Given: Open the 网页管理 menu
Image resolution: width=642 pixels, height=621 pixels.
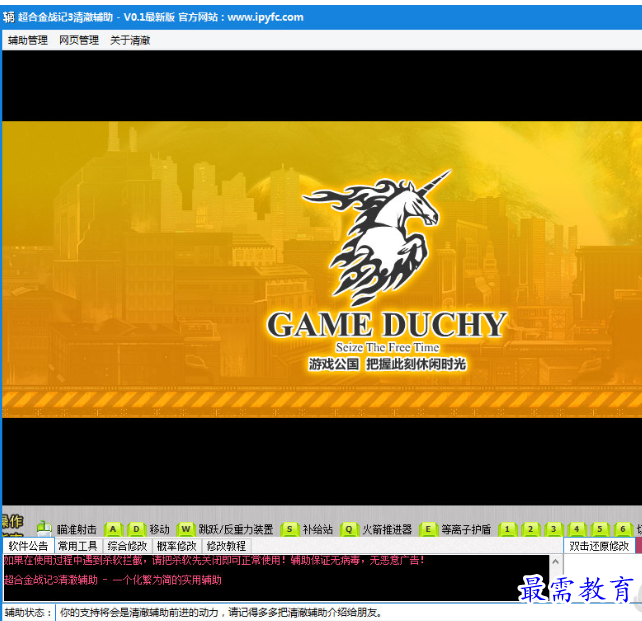Looking at the screenshot, I should click(x=79, y=40).
